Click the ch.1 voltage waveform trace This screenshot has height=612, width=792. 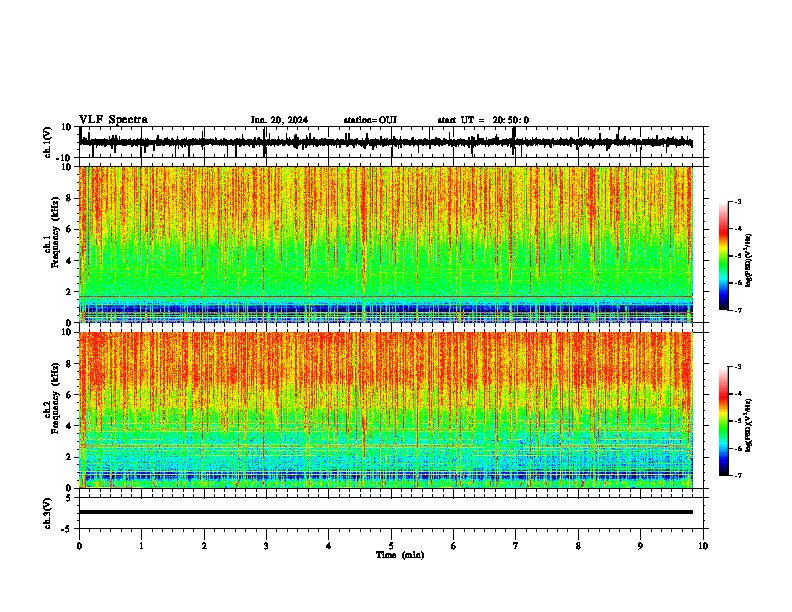point(386,142)
